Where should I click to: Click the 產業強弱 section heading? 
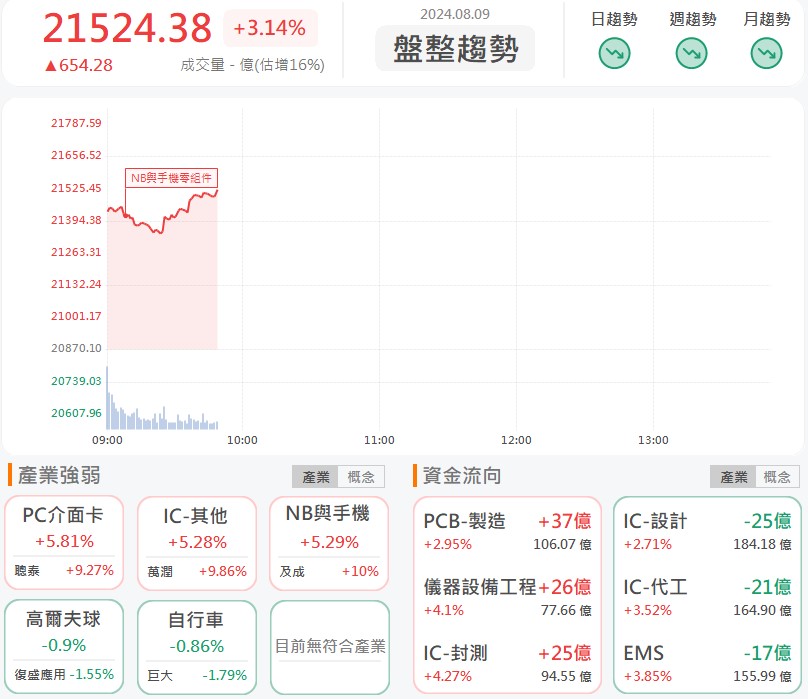point(59,475)
